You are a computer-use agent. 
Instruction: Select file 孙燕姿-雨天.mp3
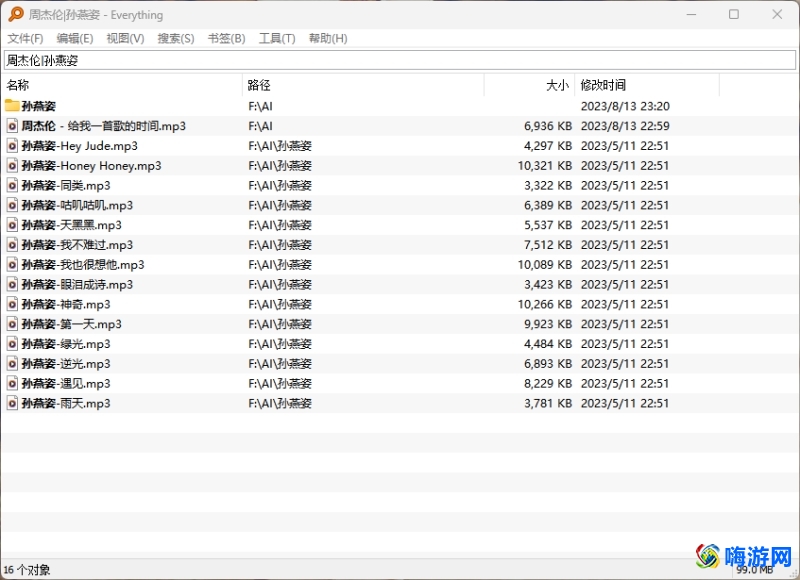(x=66, y=404)
